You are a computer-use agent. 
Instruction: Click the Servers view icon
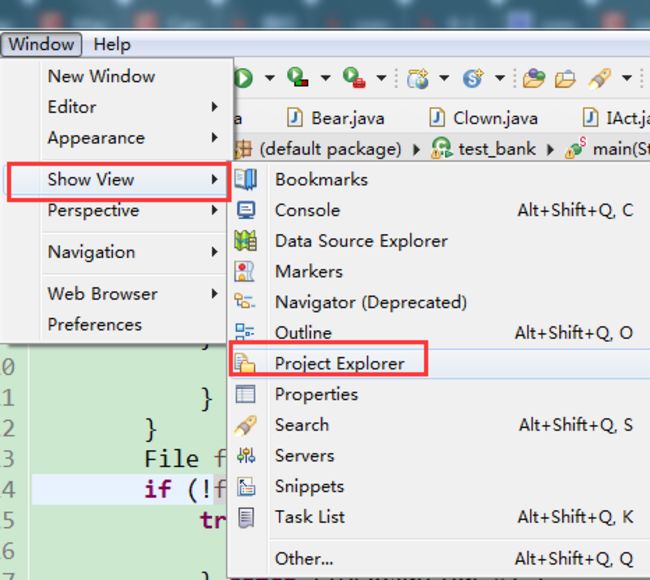[246, 456]
